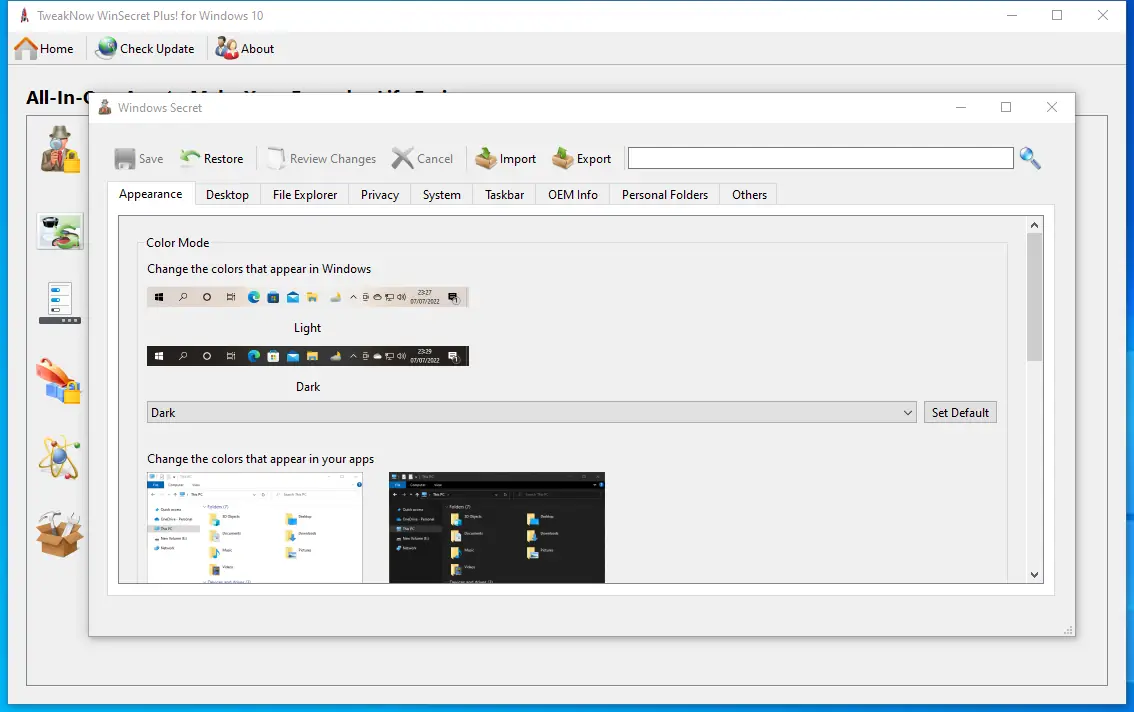1134x712 pixels.
Task: Expand the Windows color mode dropdown showing Dark
Action: tap(532, 412)
